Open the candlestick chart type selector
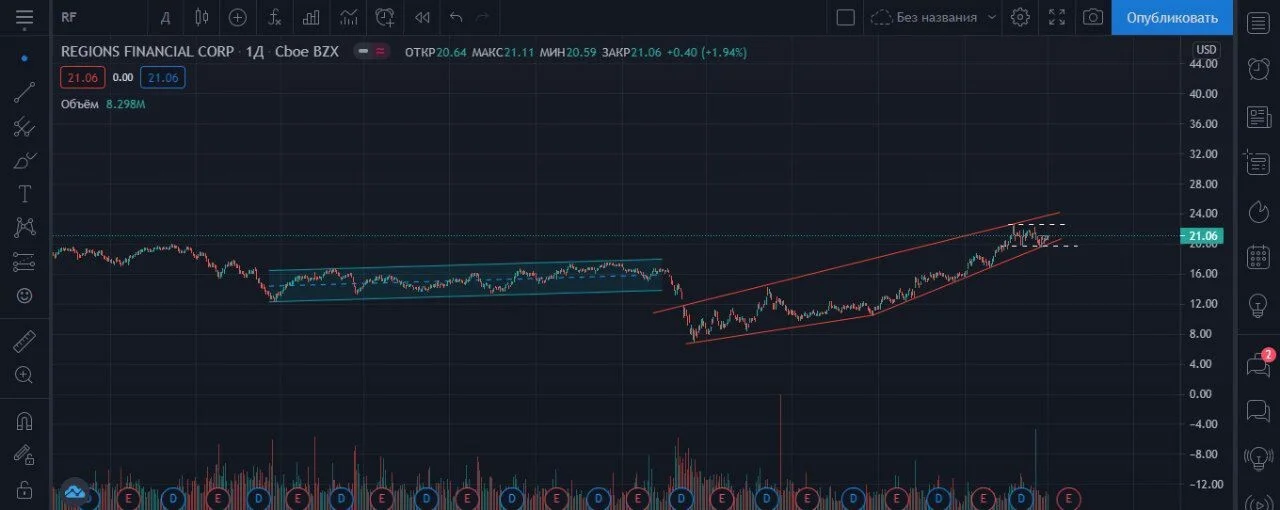This screenshot has height=510, width=1280. [x=202, y=17]
